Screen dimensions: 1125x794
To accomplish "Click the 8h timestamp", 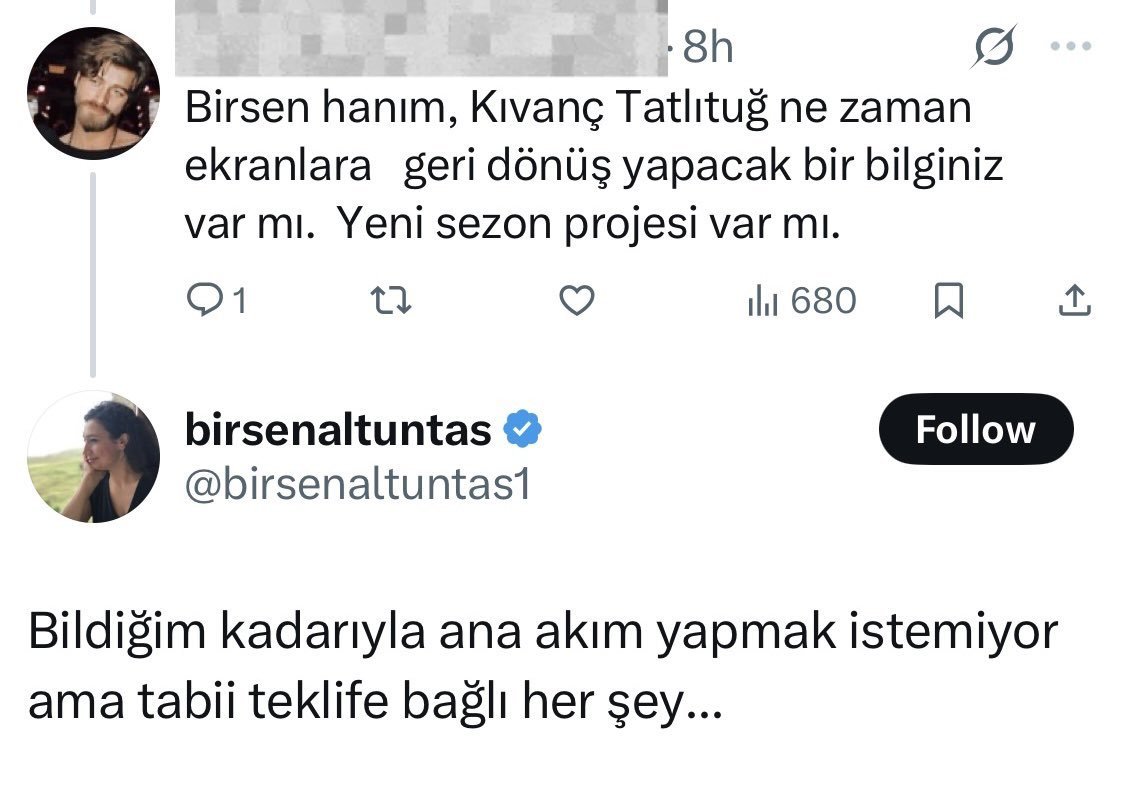I will pos(708,48).
